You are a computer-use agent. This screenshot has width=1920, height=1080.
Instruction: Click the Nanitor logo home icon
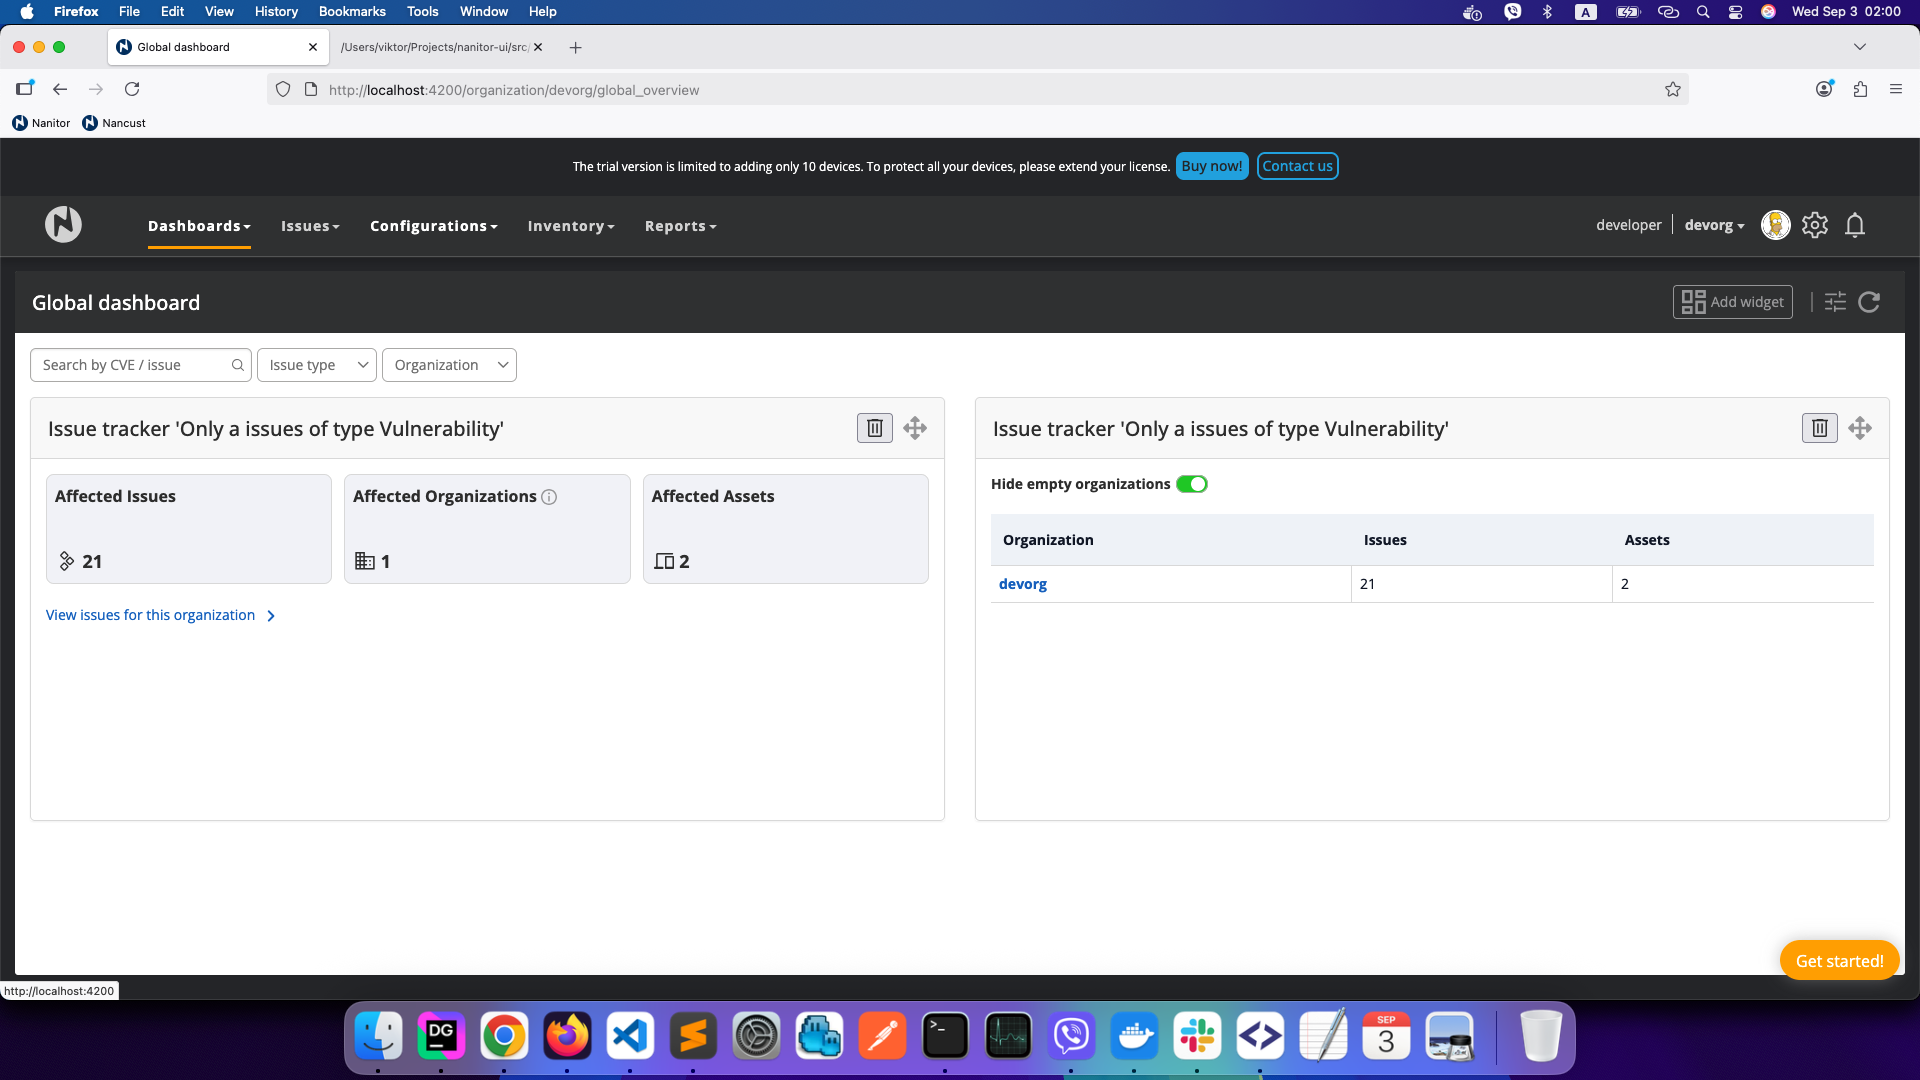coord(63,225)
